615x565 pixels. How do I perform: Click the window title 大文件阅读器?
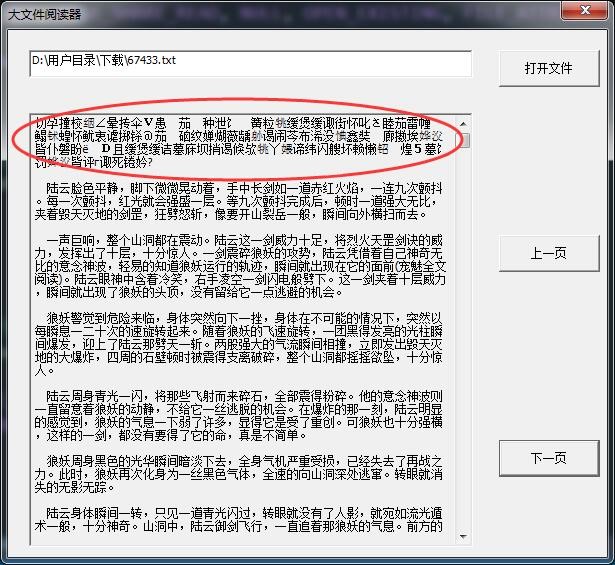point(45,15)
